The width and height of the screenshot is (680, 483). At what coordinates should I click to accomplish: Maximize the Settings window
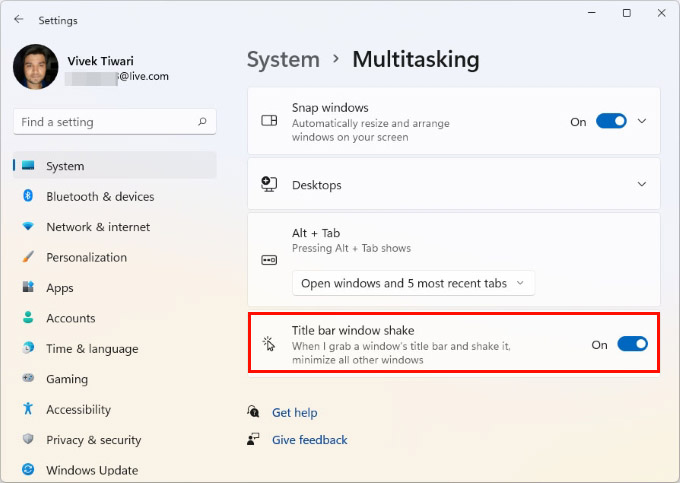tap(627, 13)
